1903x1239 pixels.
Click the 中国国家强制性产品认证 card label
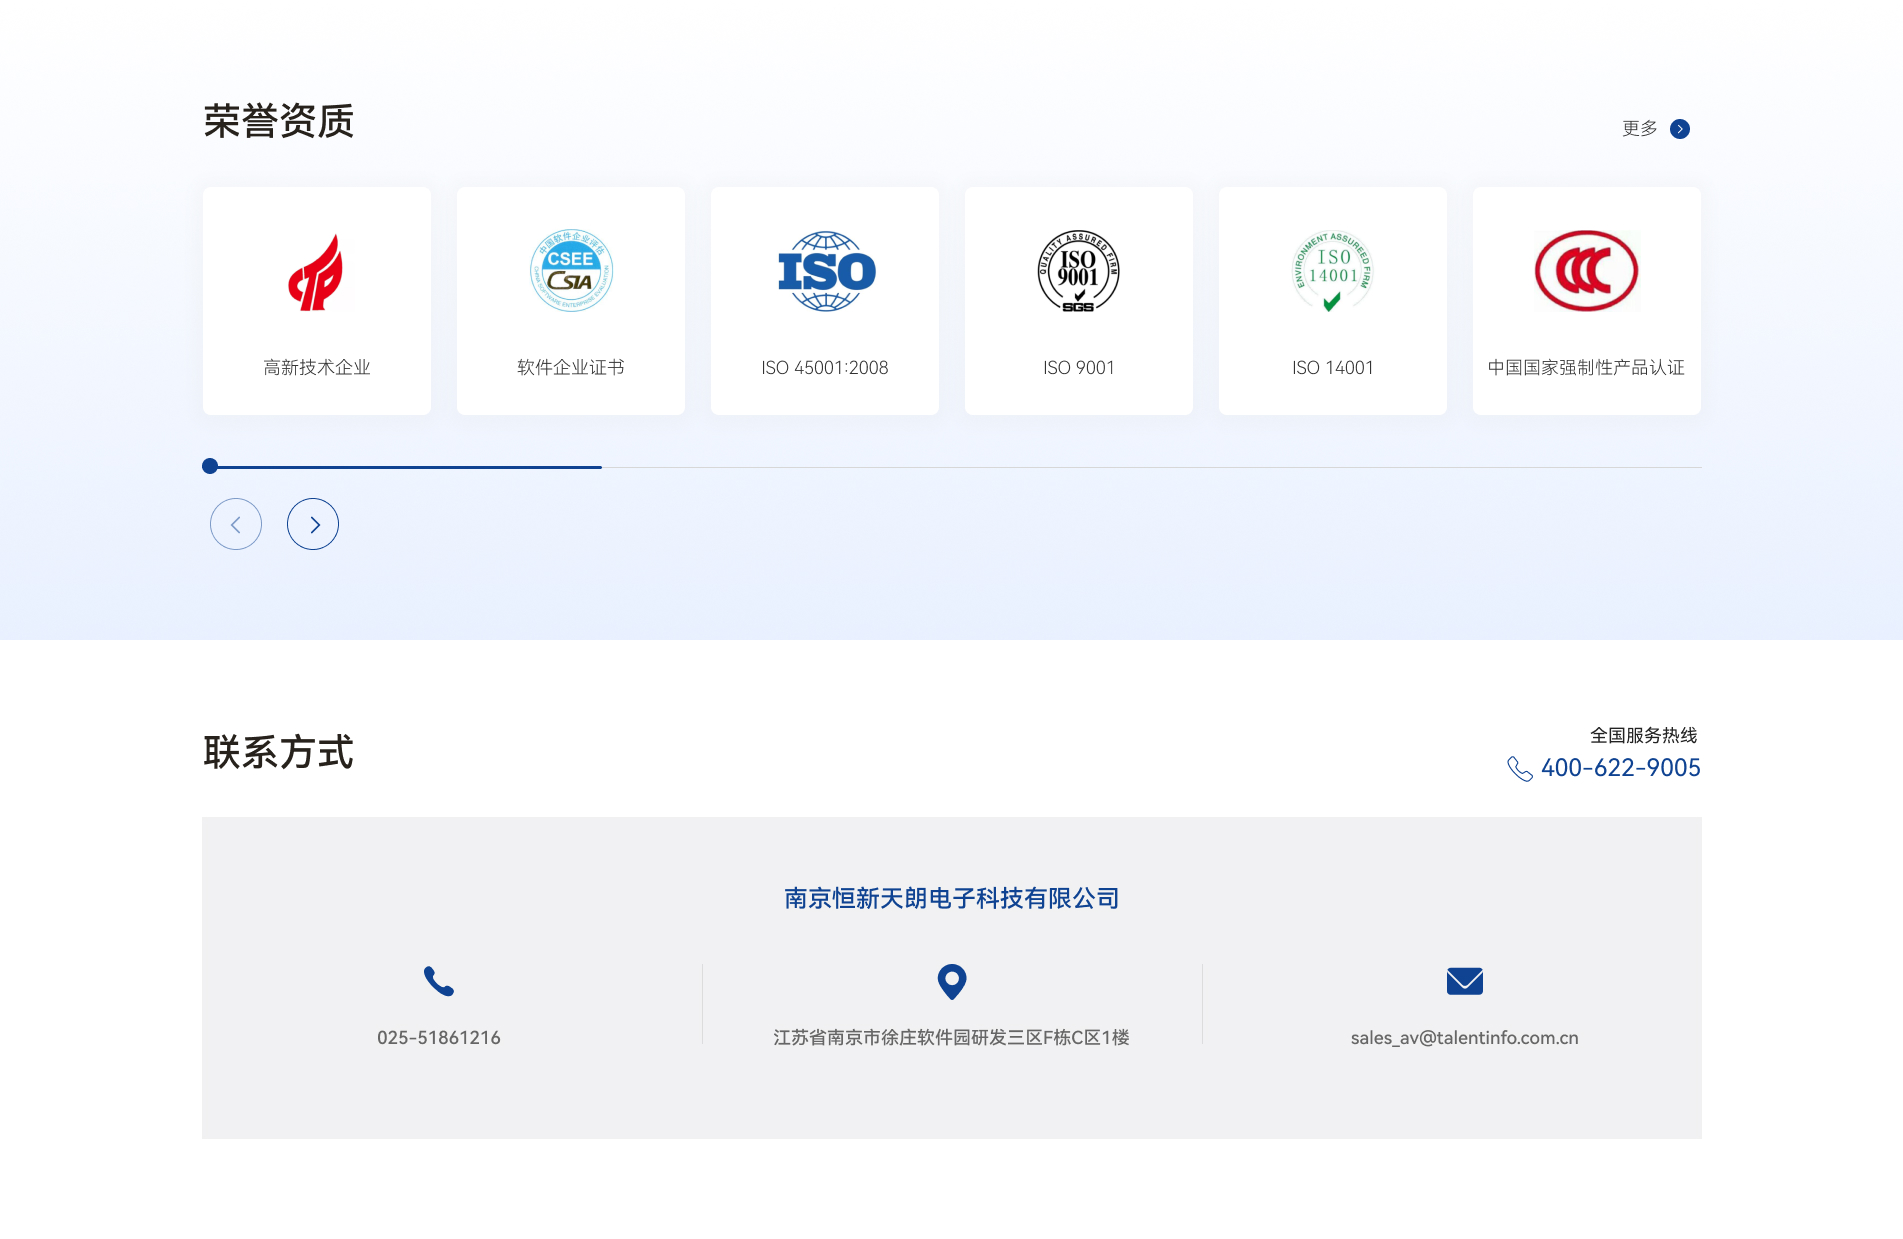pos(1587,368)
